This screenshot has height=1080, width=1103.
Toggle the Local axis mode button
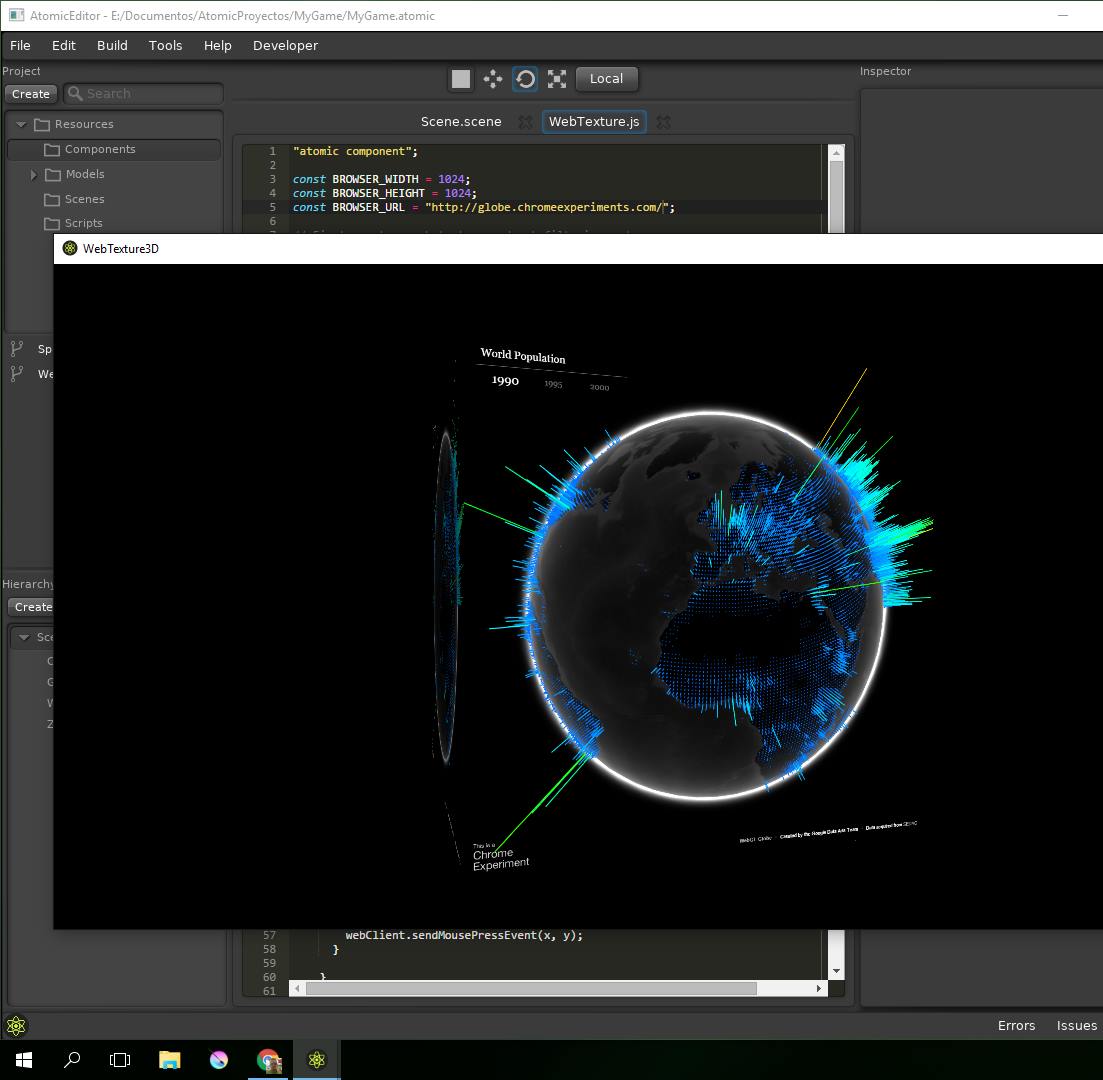606,79
